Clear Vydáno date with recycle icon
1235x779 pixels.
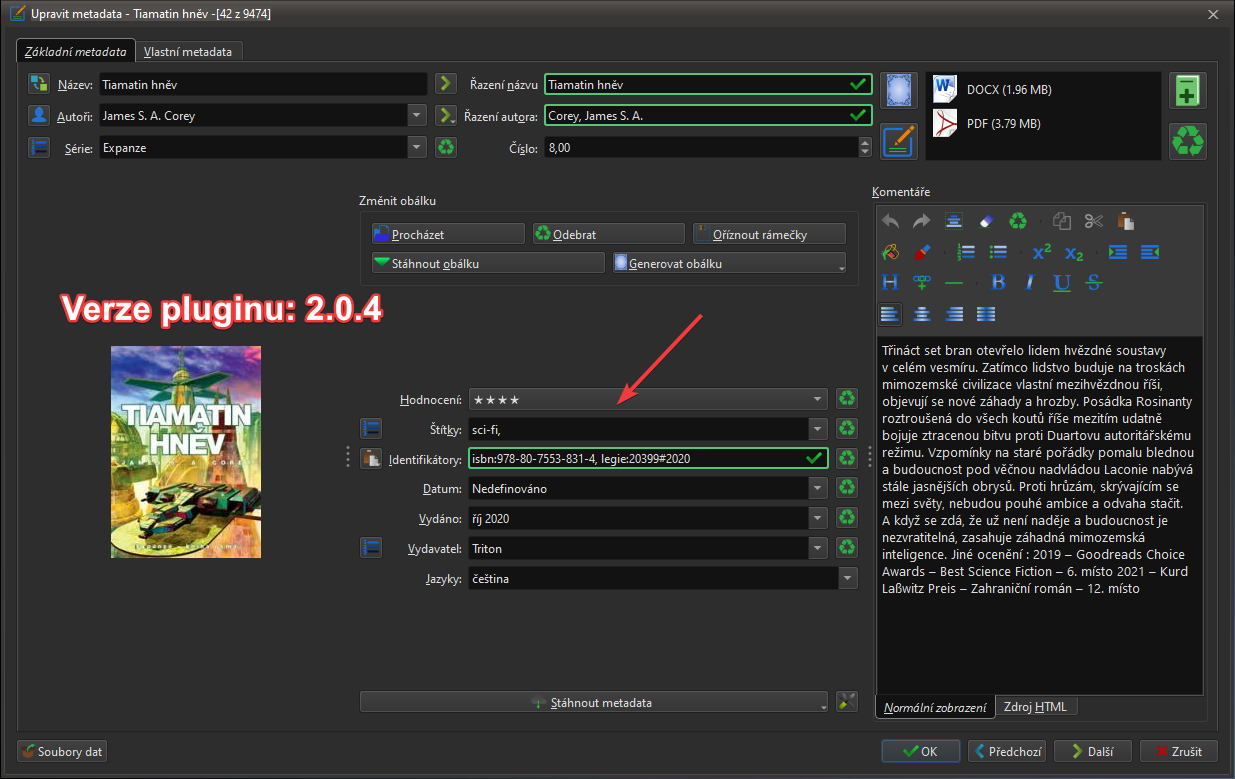847,519
